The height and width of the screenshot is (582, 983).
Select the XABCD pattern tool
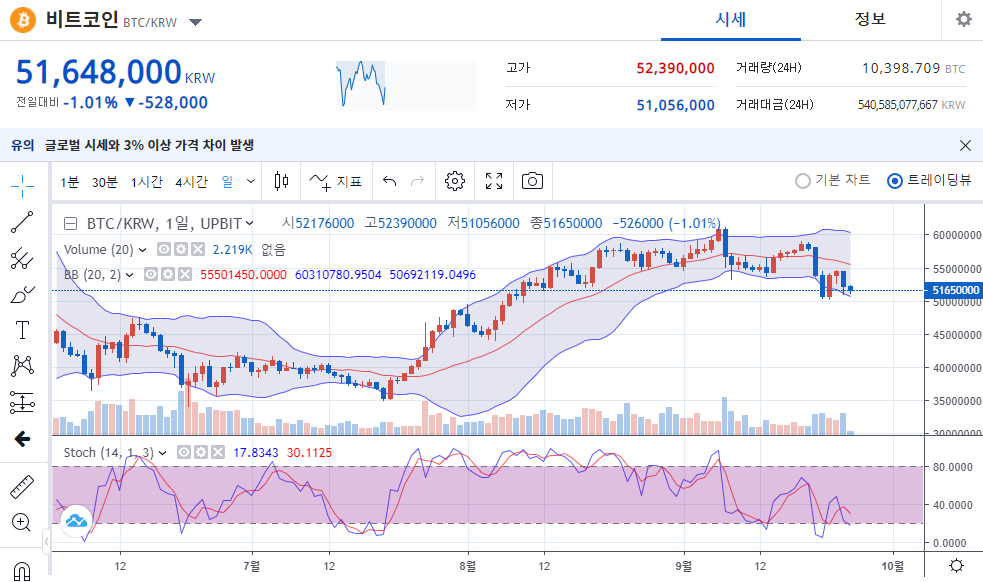click(x=23, y=366)
